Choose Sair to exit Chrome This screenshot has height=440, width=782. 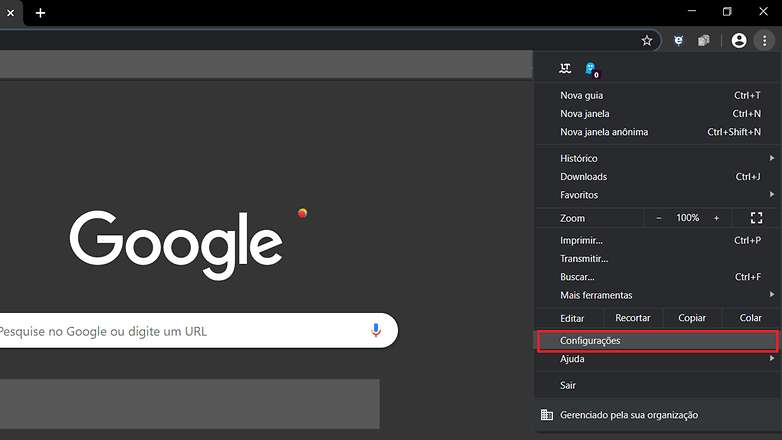coord(657,385)
